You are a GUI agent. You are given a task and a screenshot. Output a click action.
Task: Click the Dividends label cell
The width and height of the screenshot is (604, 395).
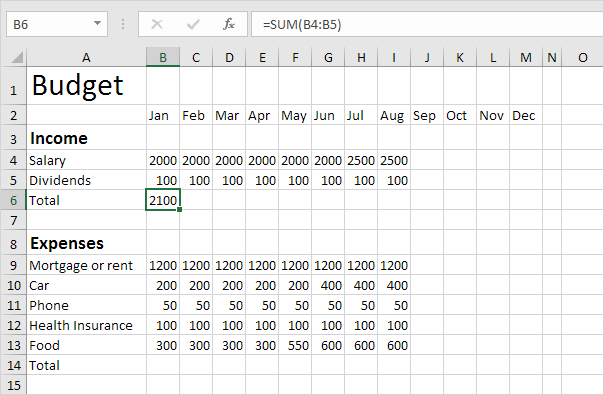(86, 180)
